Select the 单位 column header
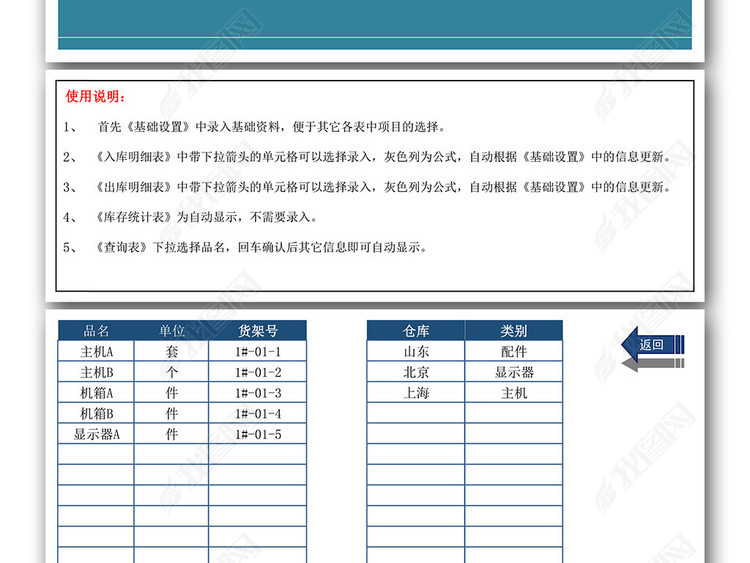Viewport: 750px width, 563px height. (x=171, y=331)
